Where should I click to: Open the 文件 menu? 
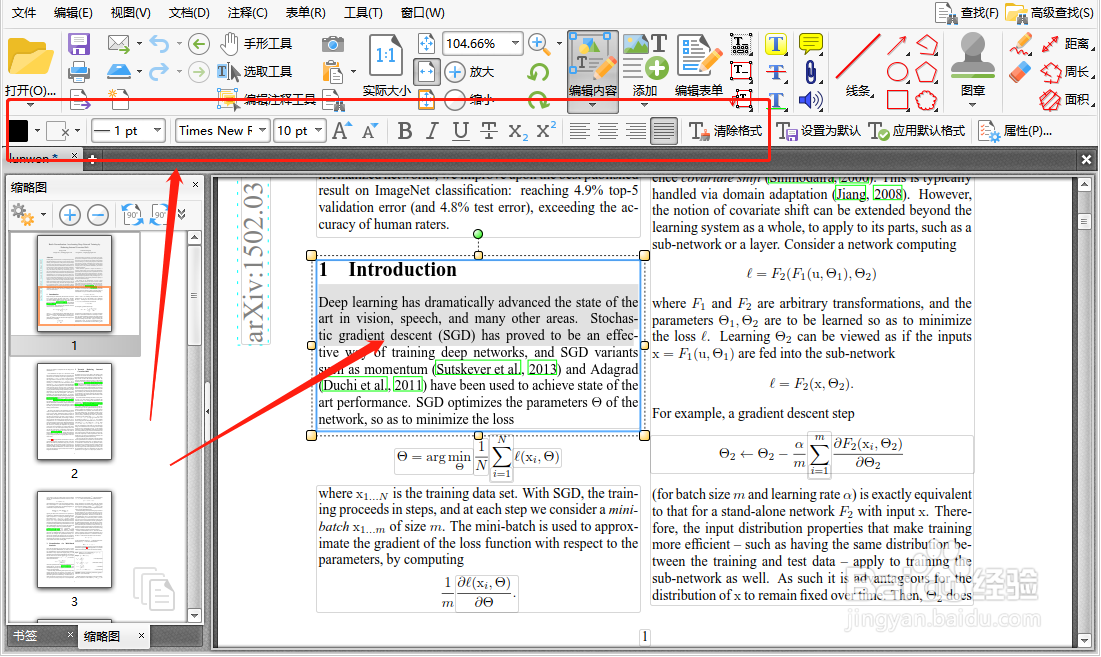click(x=24, y=13)
